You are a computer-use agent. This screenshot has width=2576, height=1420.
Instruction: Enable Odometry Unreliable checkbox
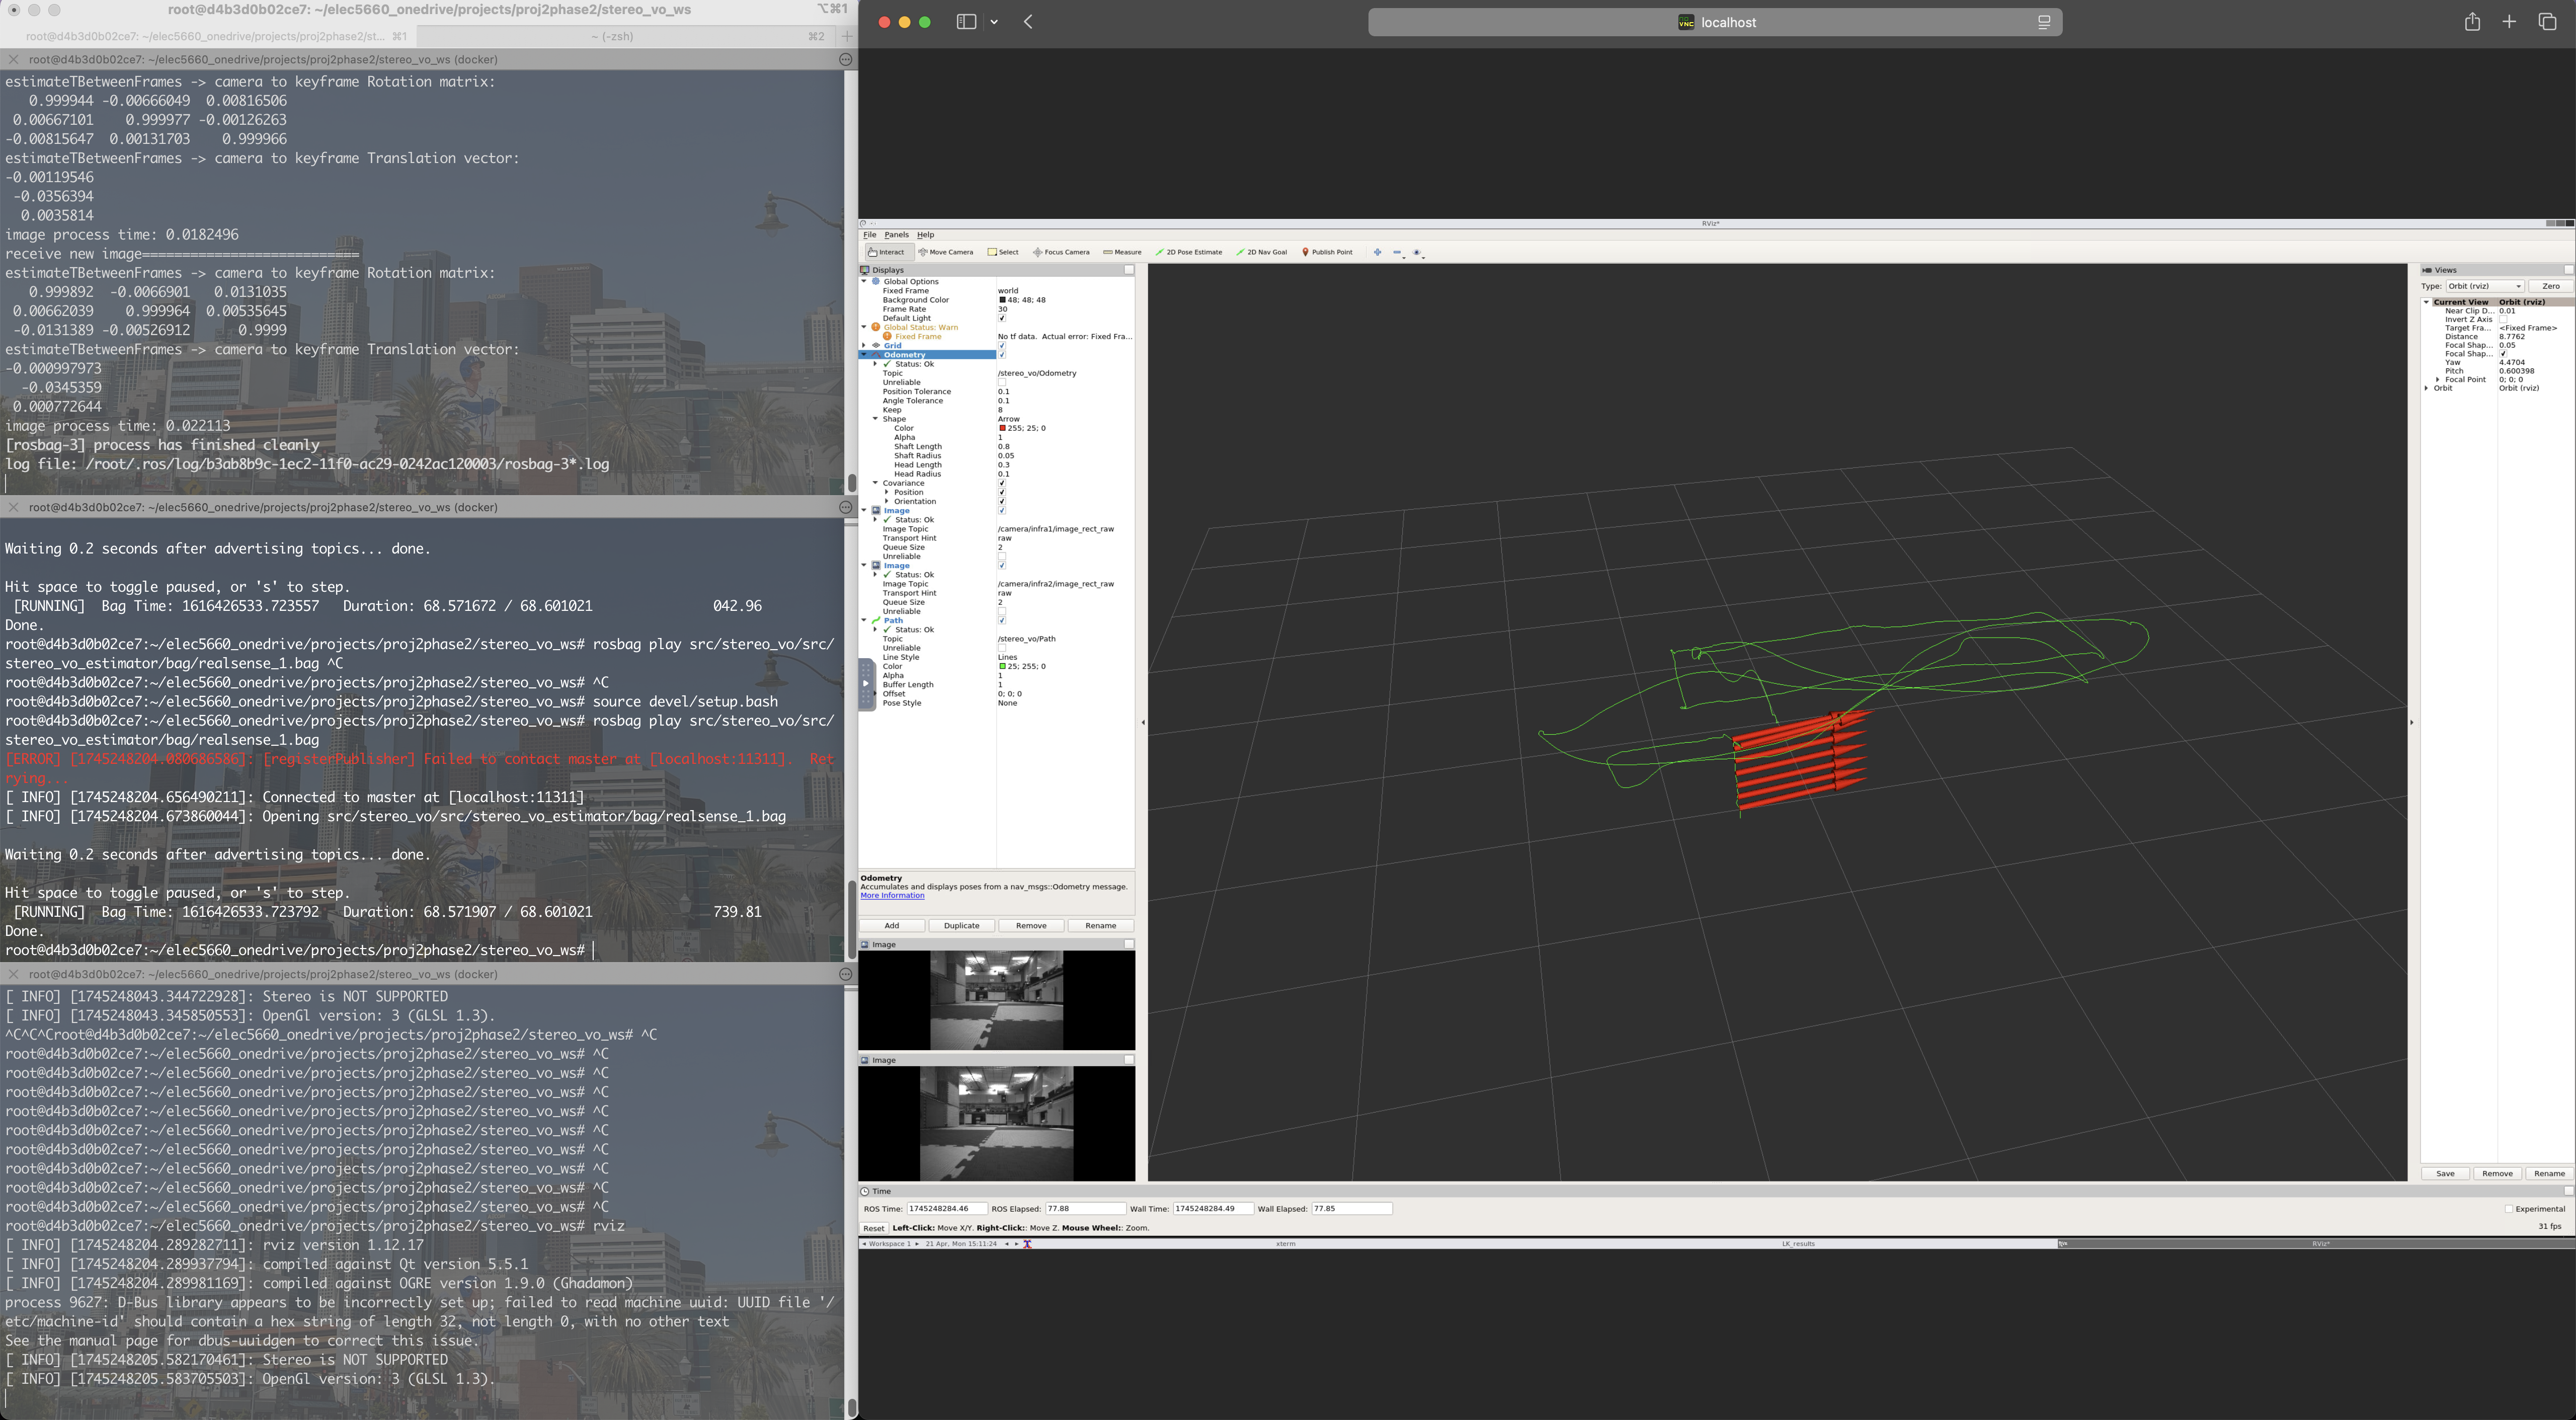coord(1002,382)
